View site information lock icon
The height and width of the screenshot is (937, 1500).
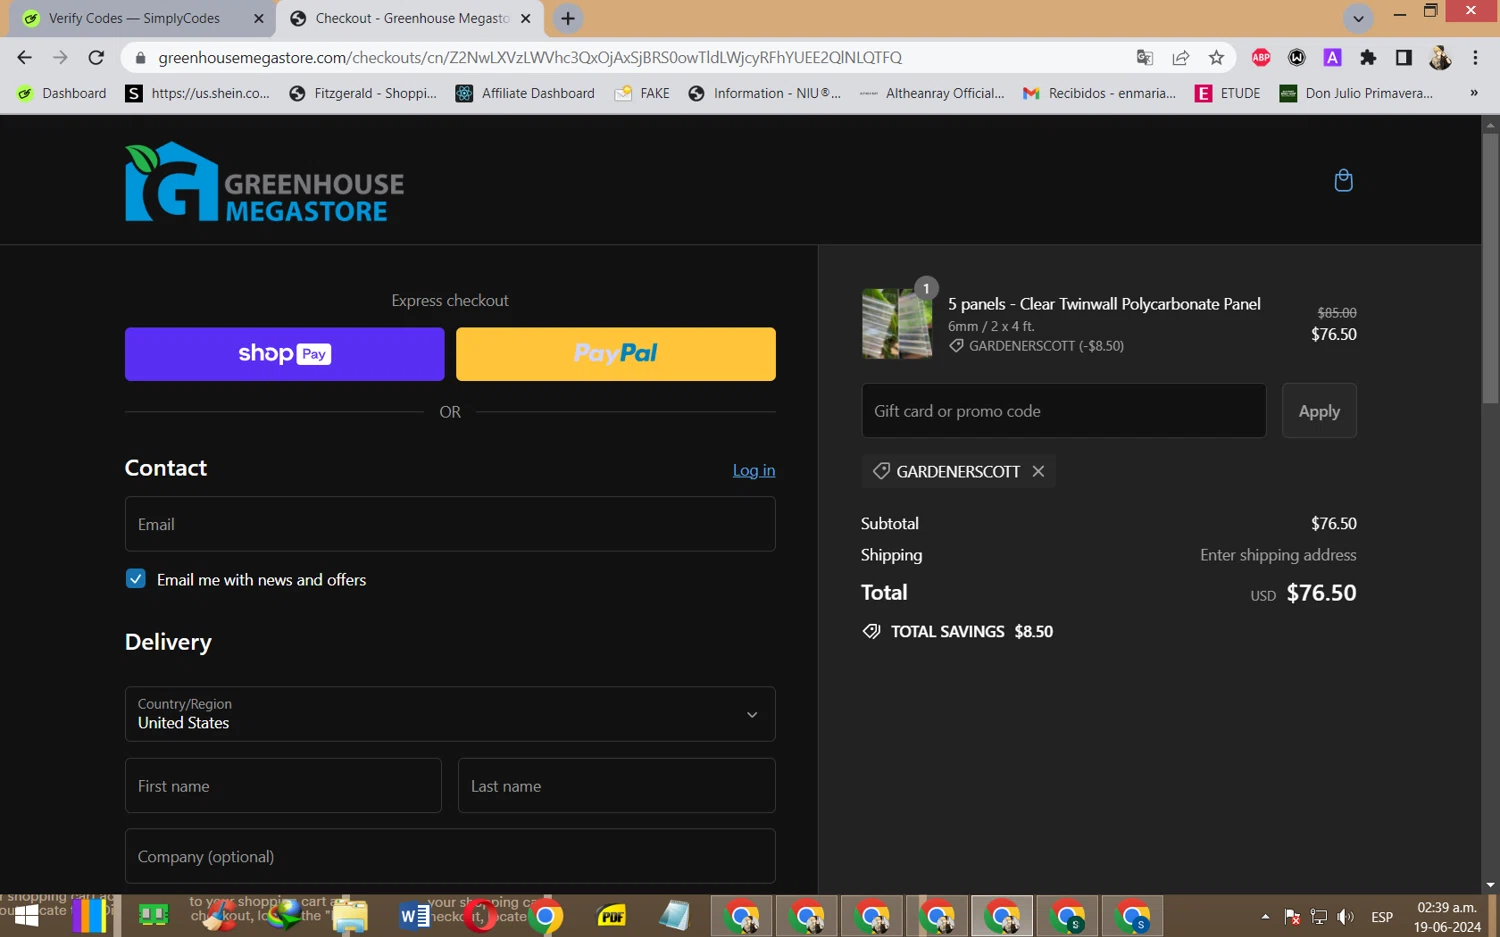coord(140,58)
